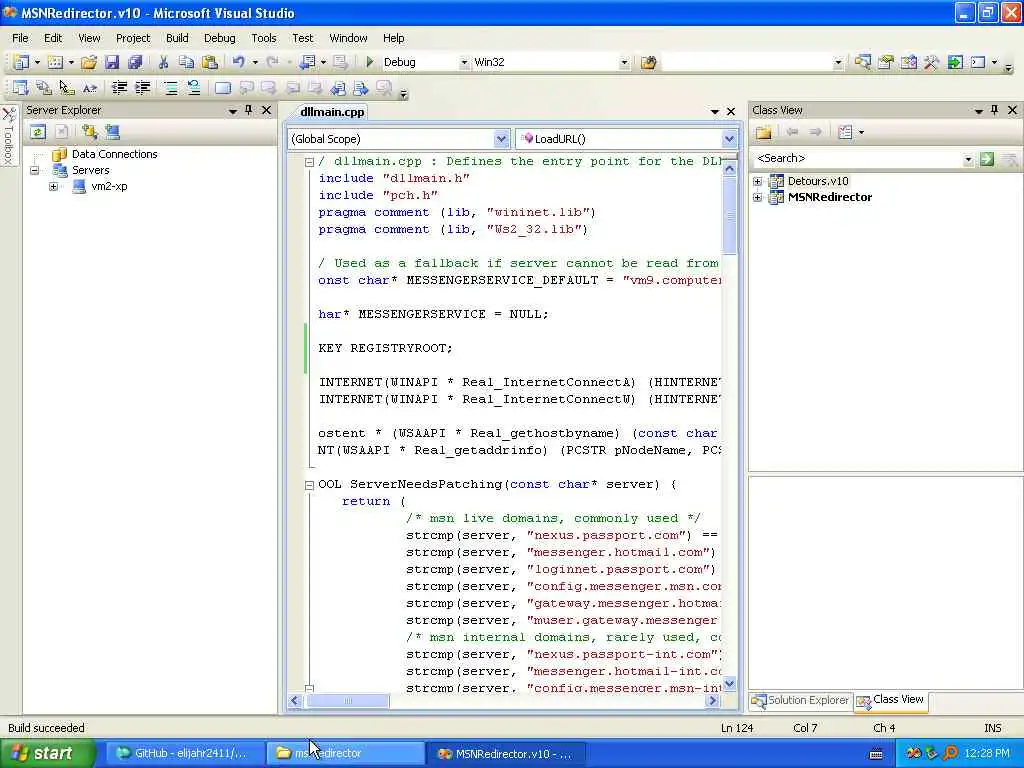
Task: Click Increase Line Indent icon
Action: 142,88
